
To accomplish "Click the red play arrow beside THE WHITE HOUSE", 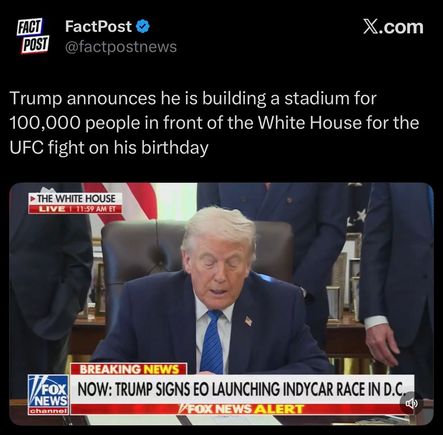I will 33,199.
